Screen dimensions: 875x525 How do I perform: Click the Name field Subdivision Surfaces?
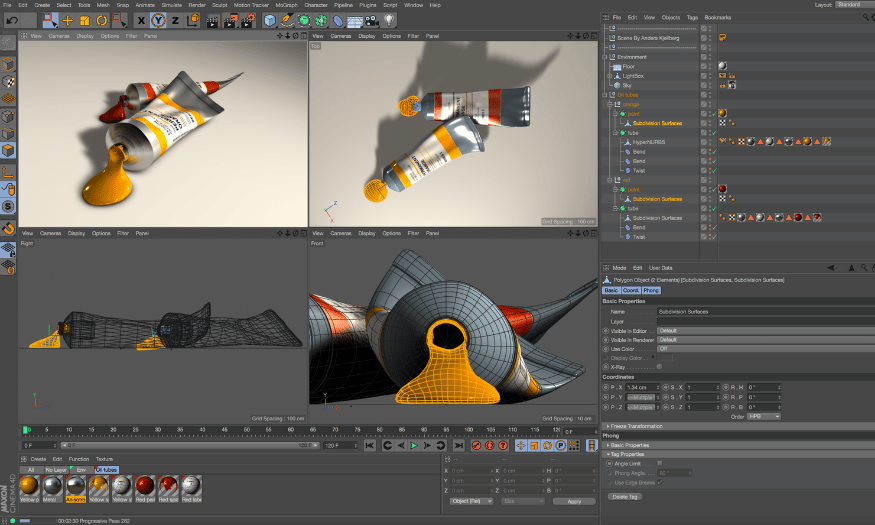tap(766, 311)
